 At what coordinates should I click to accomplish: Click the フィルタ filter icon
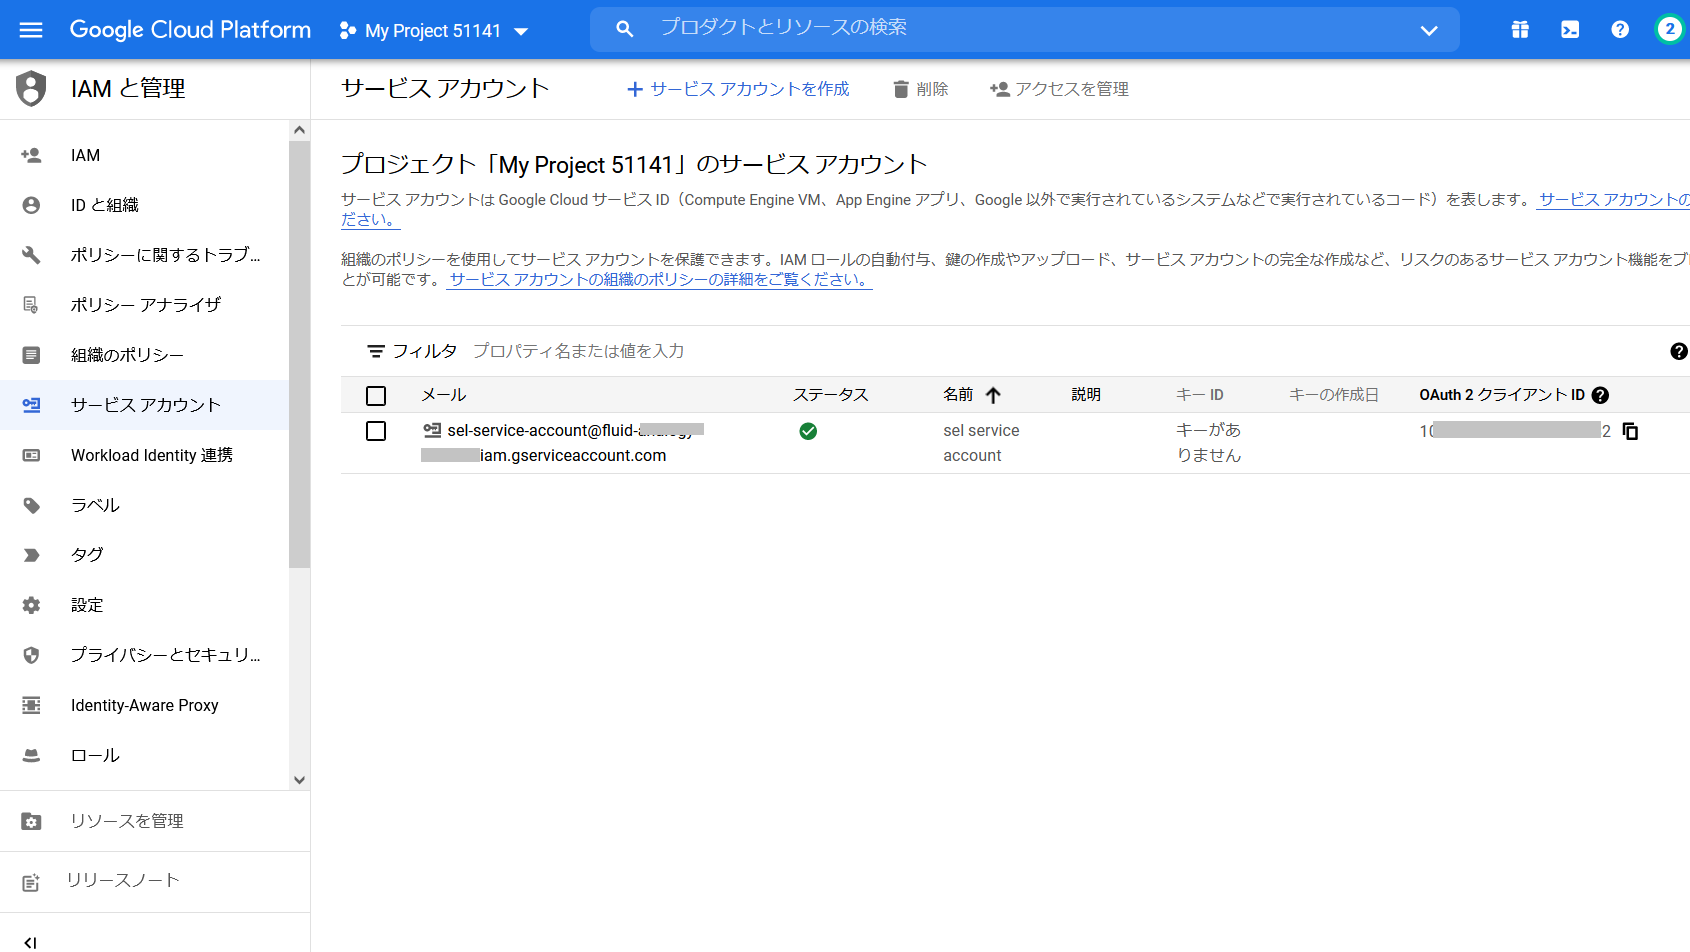376,351
